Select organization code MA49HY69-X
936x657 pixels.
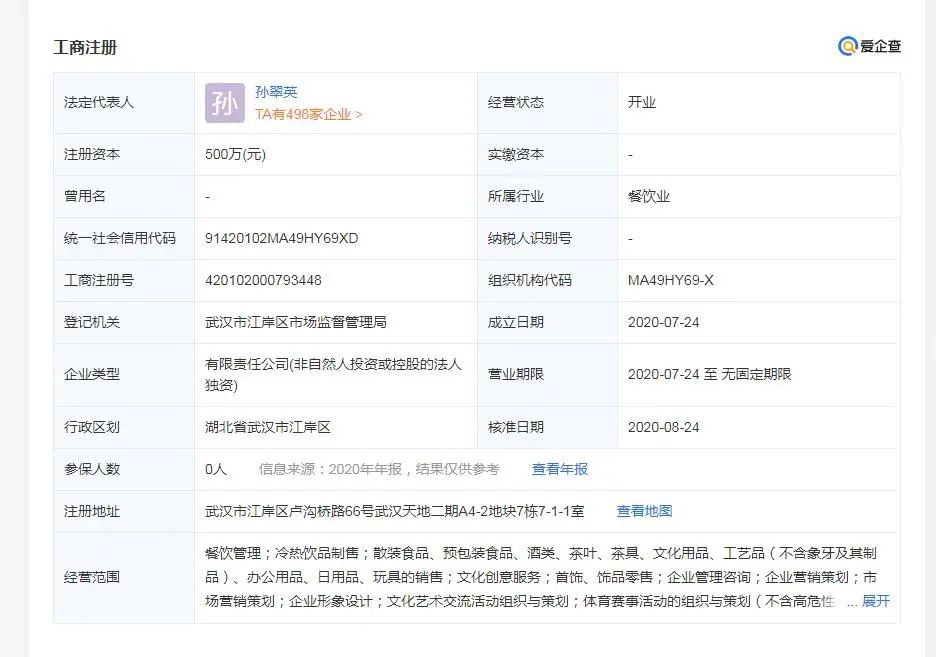tap(670, 280)
